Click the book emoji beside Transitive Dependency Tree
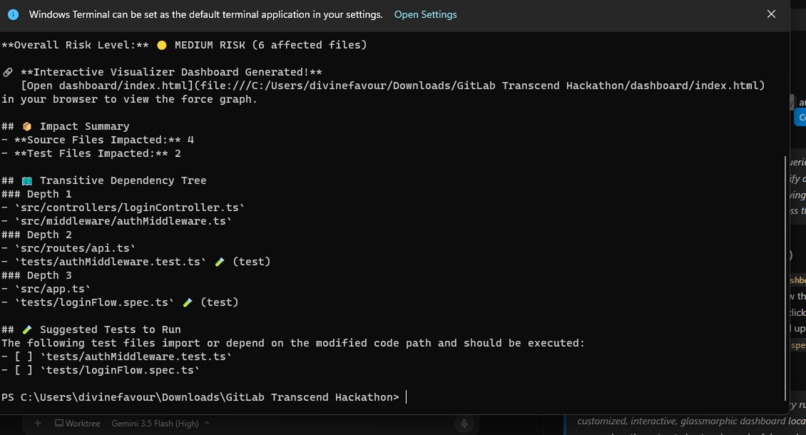 [27, 180]
